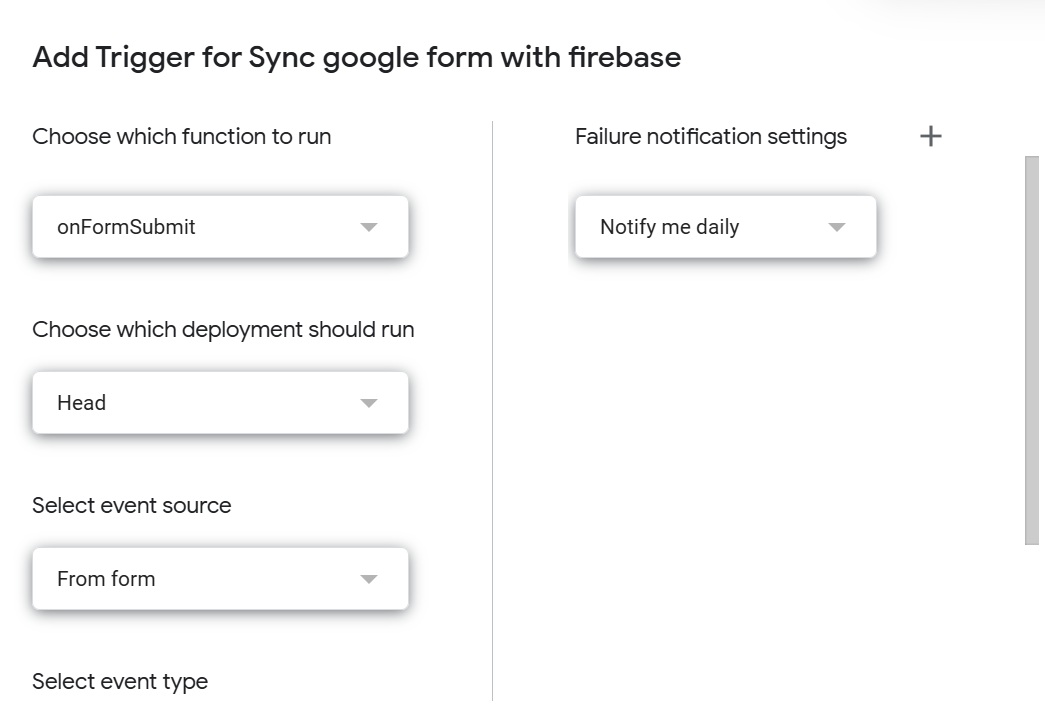
Task: Click the Select event type label
Action: (120, 681)
